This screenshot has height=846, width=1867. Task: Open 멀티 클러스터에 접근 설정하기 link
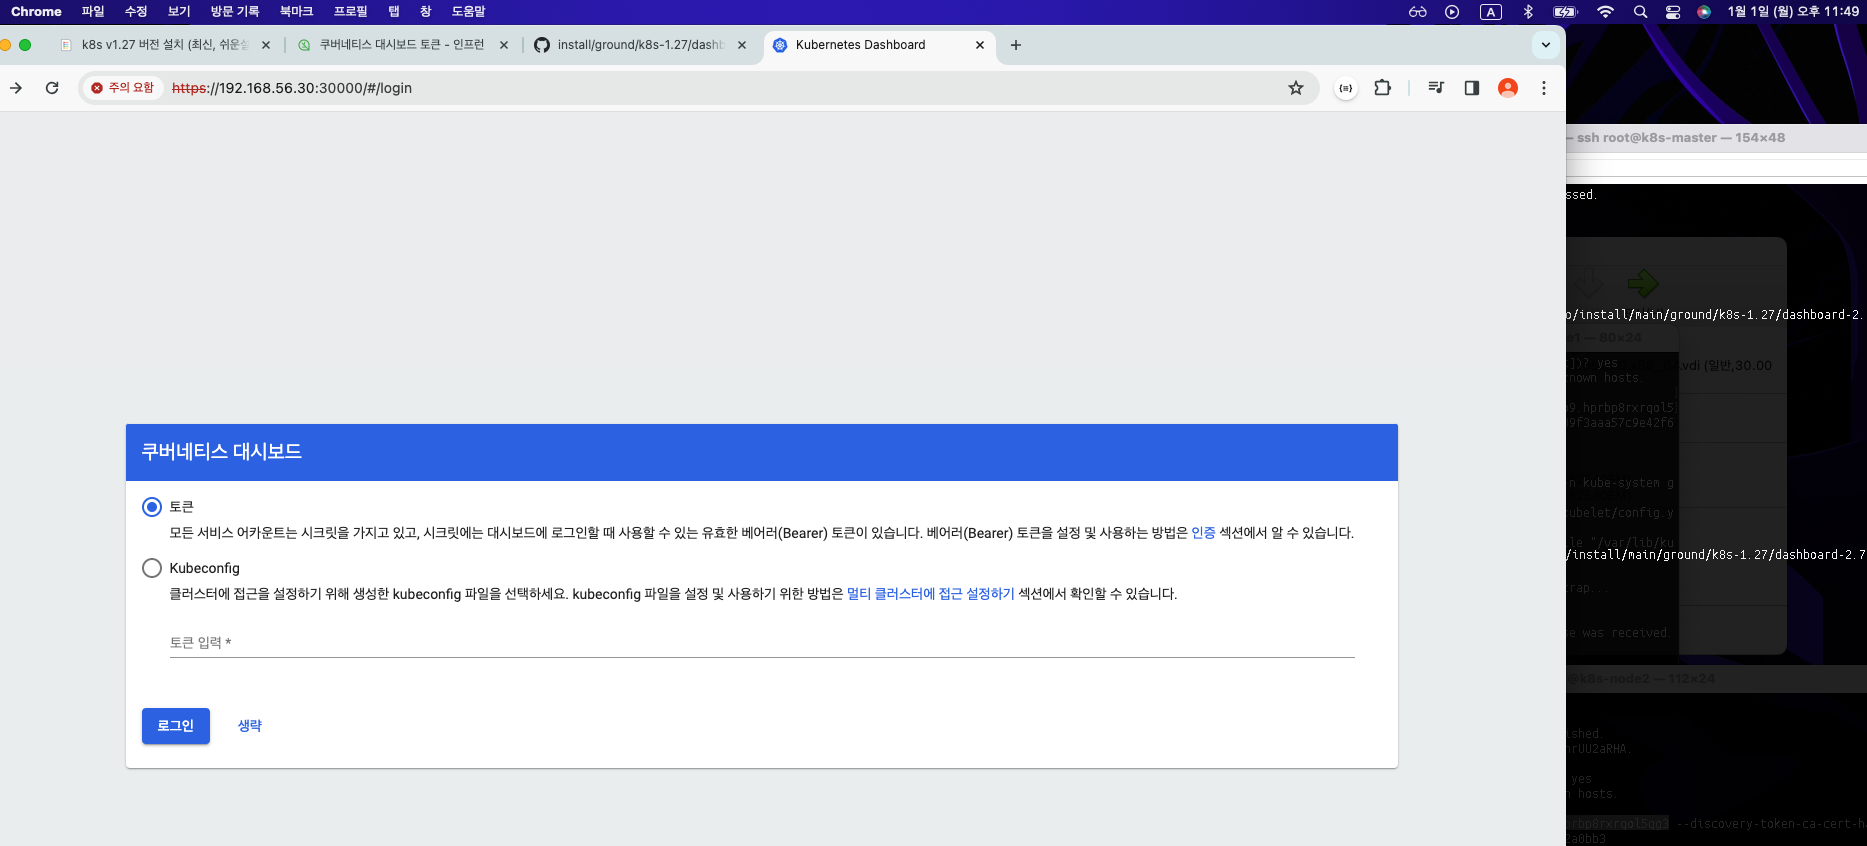click(x=930, y=594)
